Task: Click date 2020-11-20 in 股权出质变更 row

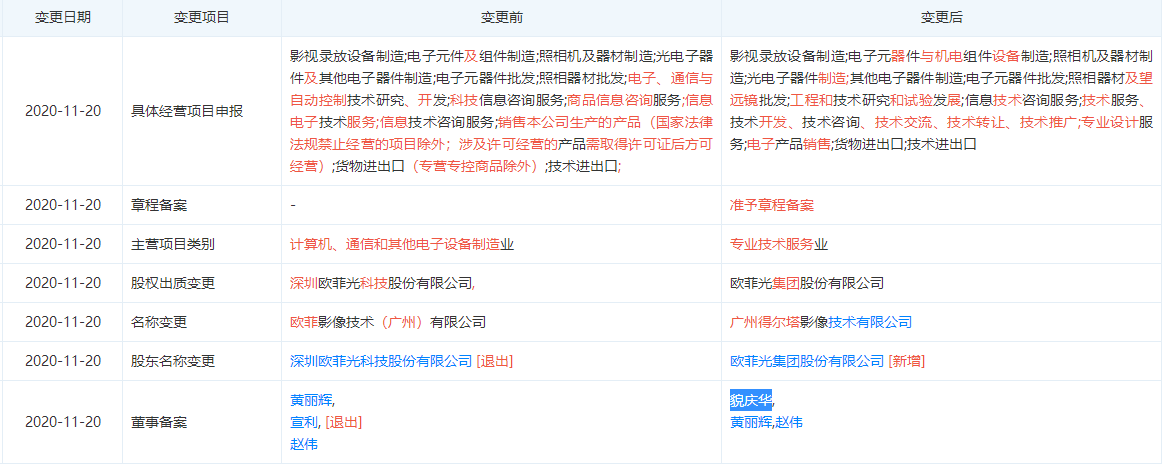Action: [63, 283]
